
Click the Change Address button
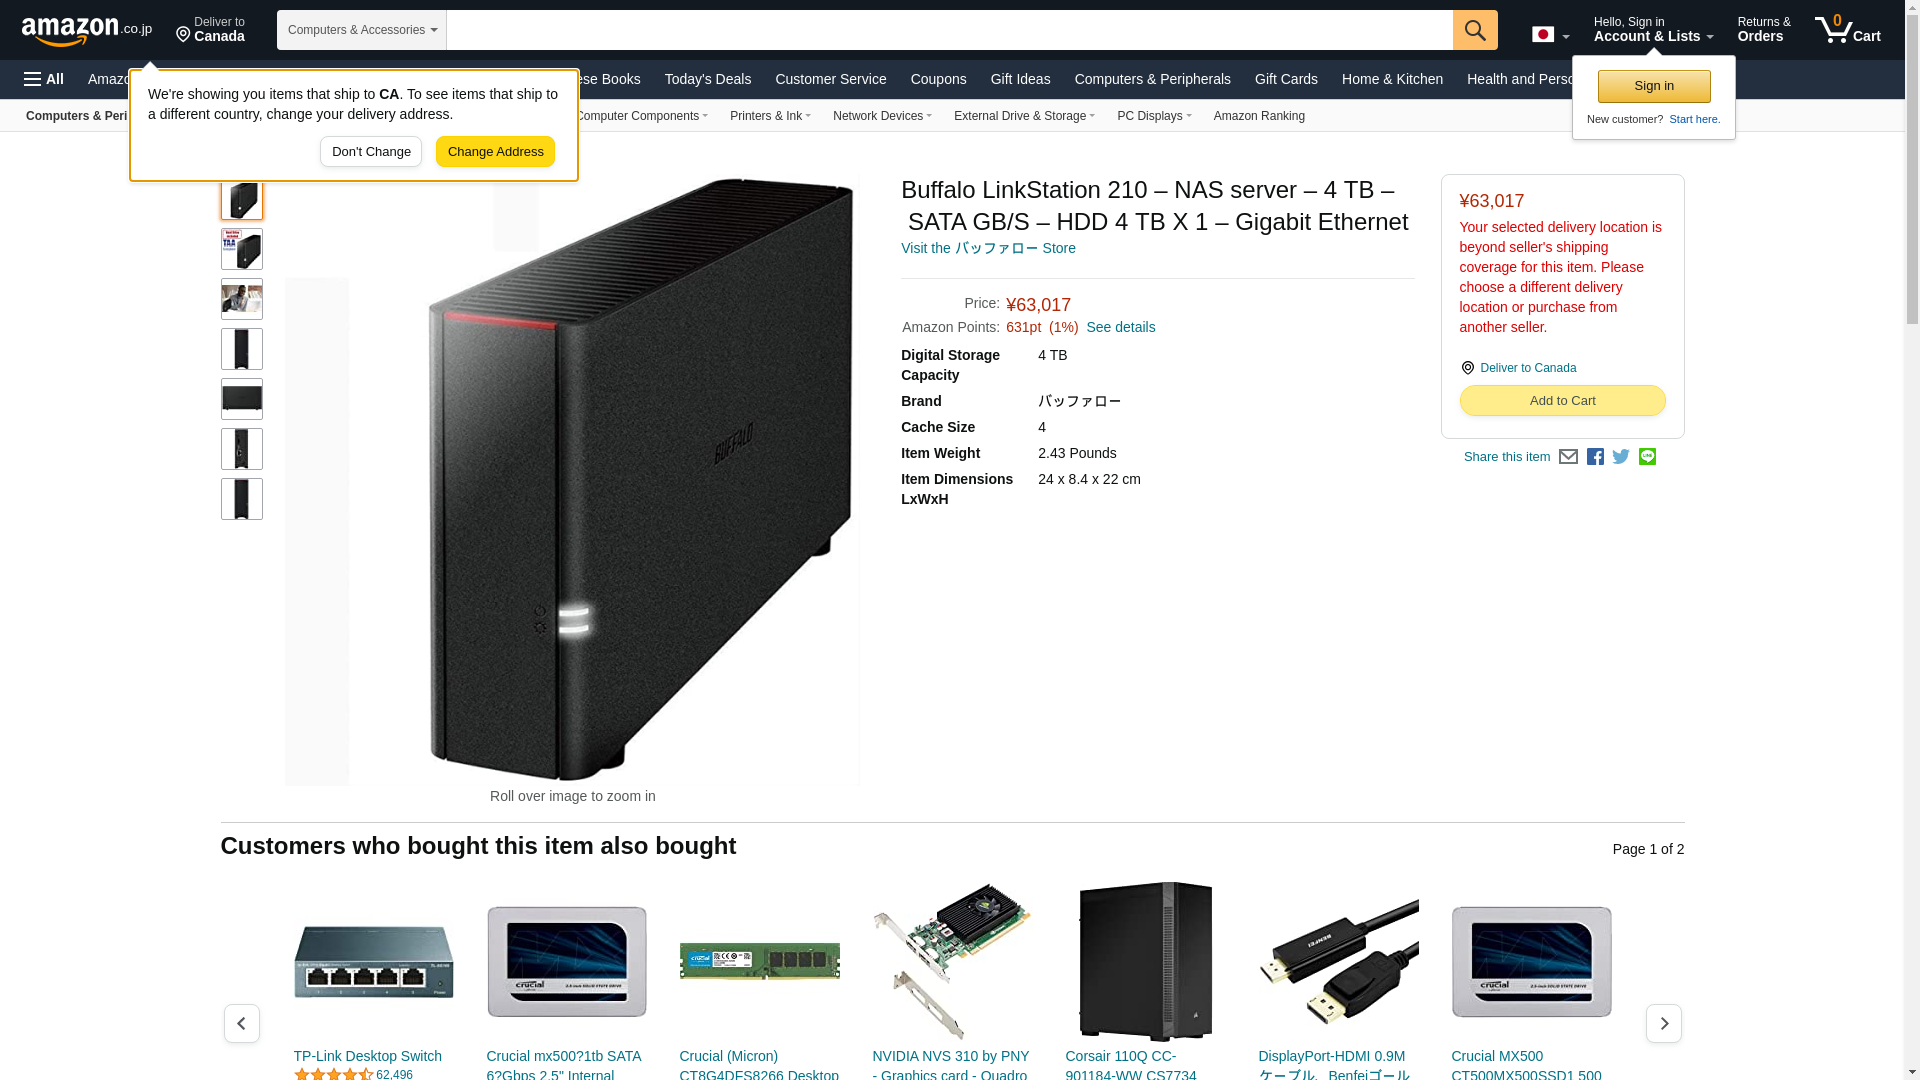click(495, 152)
